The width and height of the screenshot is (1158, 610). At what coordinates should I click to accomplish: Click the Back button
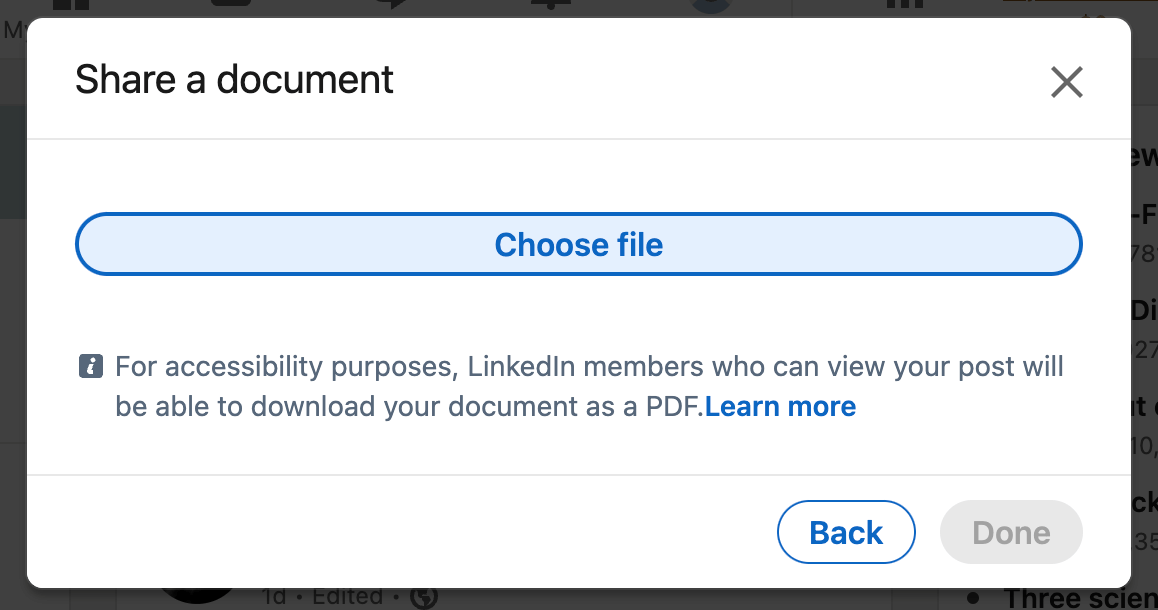click(x=846, y=531)
